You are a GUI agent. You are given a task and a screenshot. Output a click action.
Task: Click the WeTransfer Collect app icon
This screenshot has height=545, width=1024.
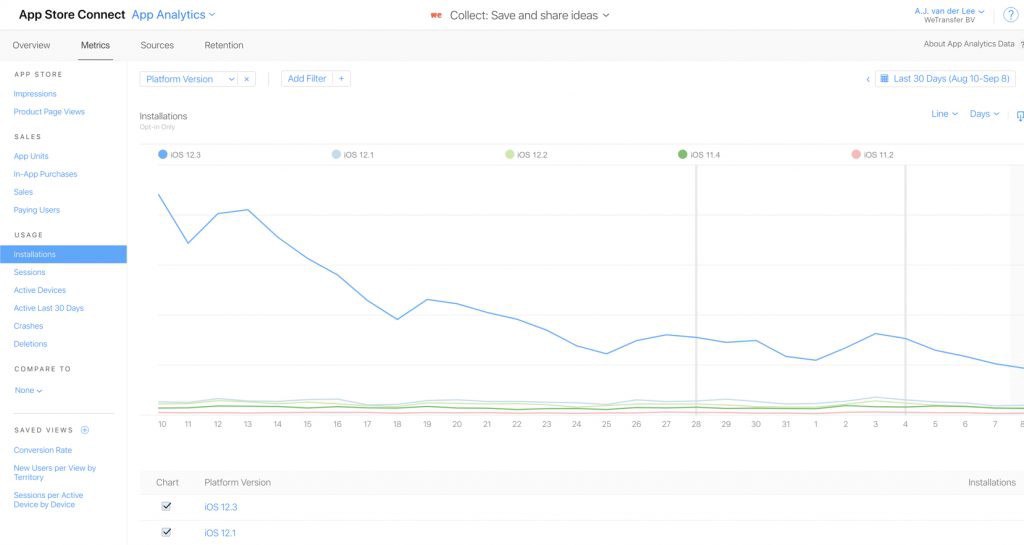click(x=436, y=15)
